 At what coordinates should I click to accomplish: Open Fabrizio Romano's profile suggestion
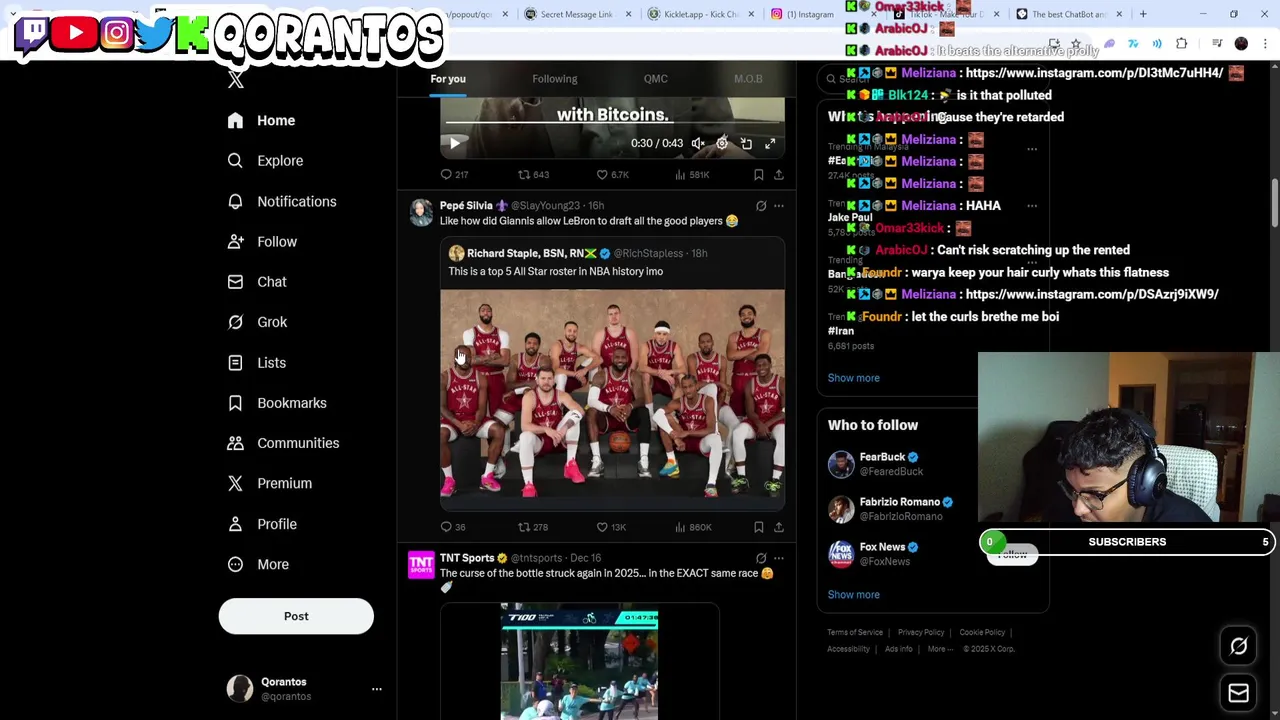point(899,502)
